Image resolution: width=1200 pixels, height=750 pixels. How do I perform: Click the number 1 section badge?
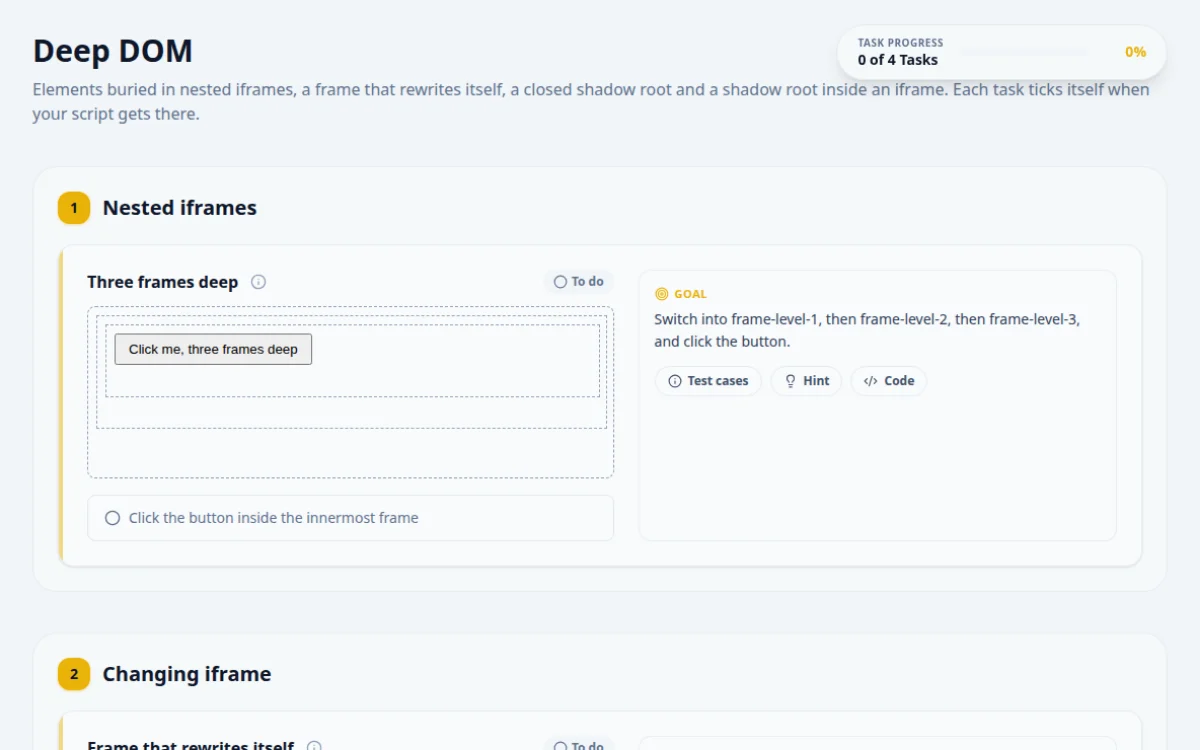[x=74, y=208]
